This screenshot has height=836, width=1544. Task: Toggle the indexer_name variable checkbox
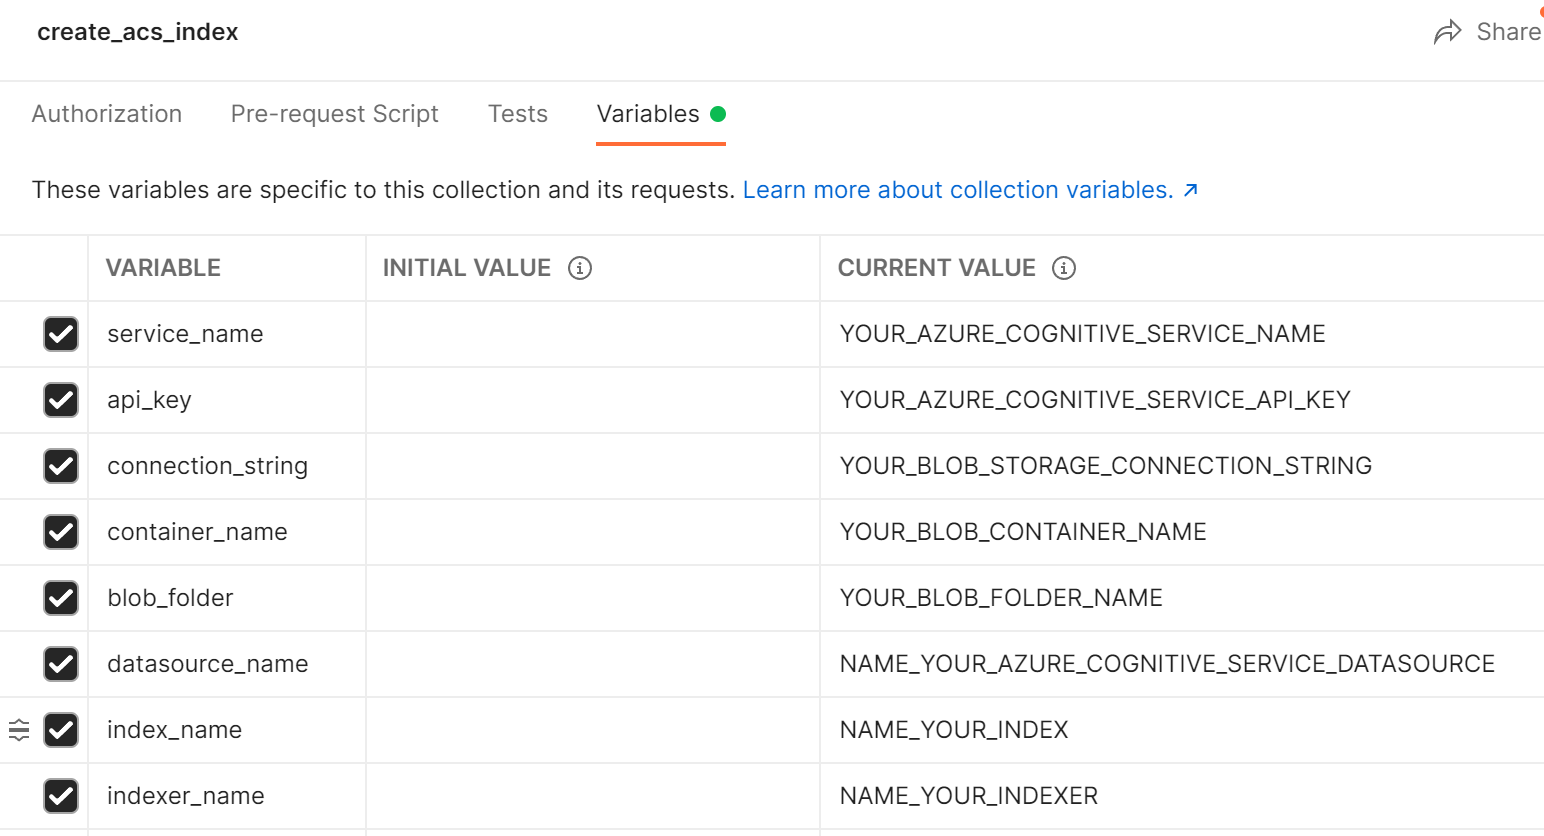(61, 796)
